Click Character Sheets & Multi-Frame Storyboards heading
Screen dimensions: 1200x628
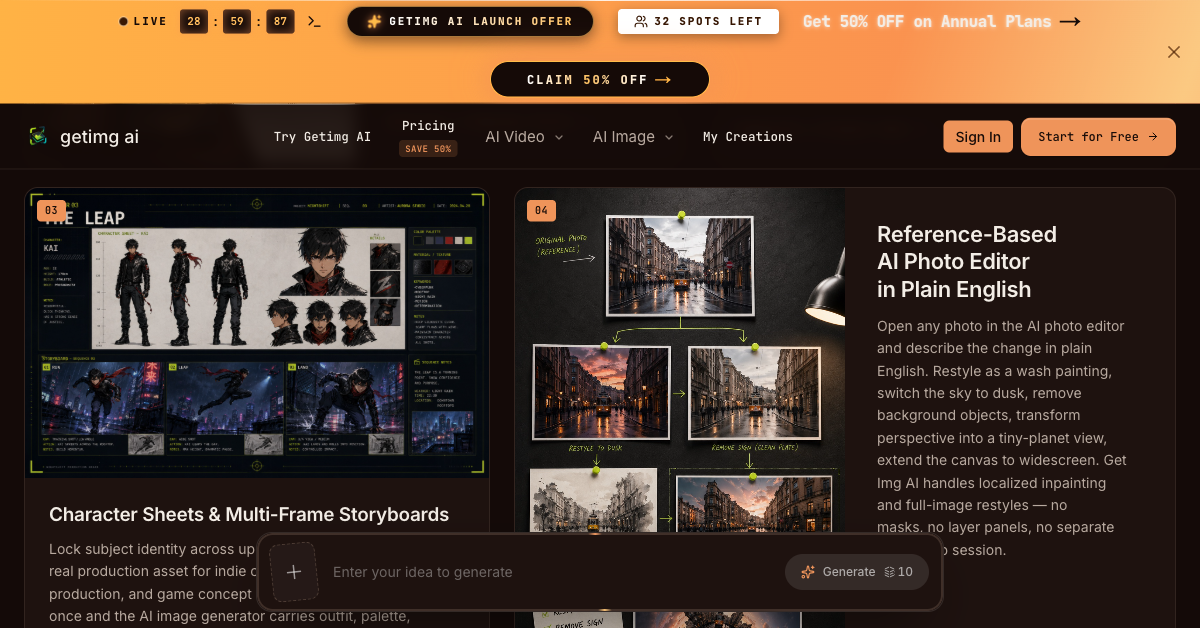(x=249, y=514)
